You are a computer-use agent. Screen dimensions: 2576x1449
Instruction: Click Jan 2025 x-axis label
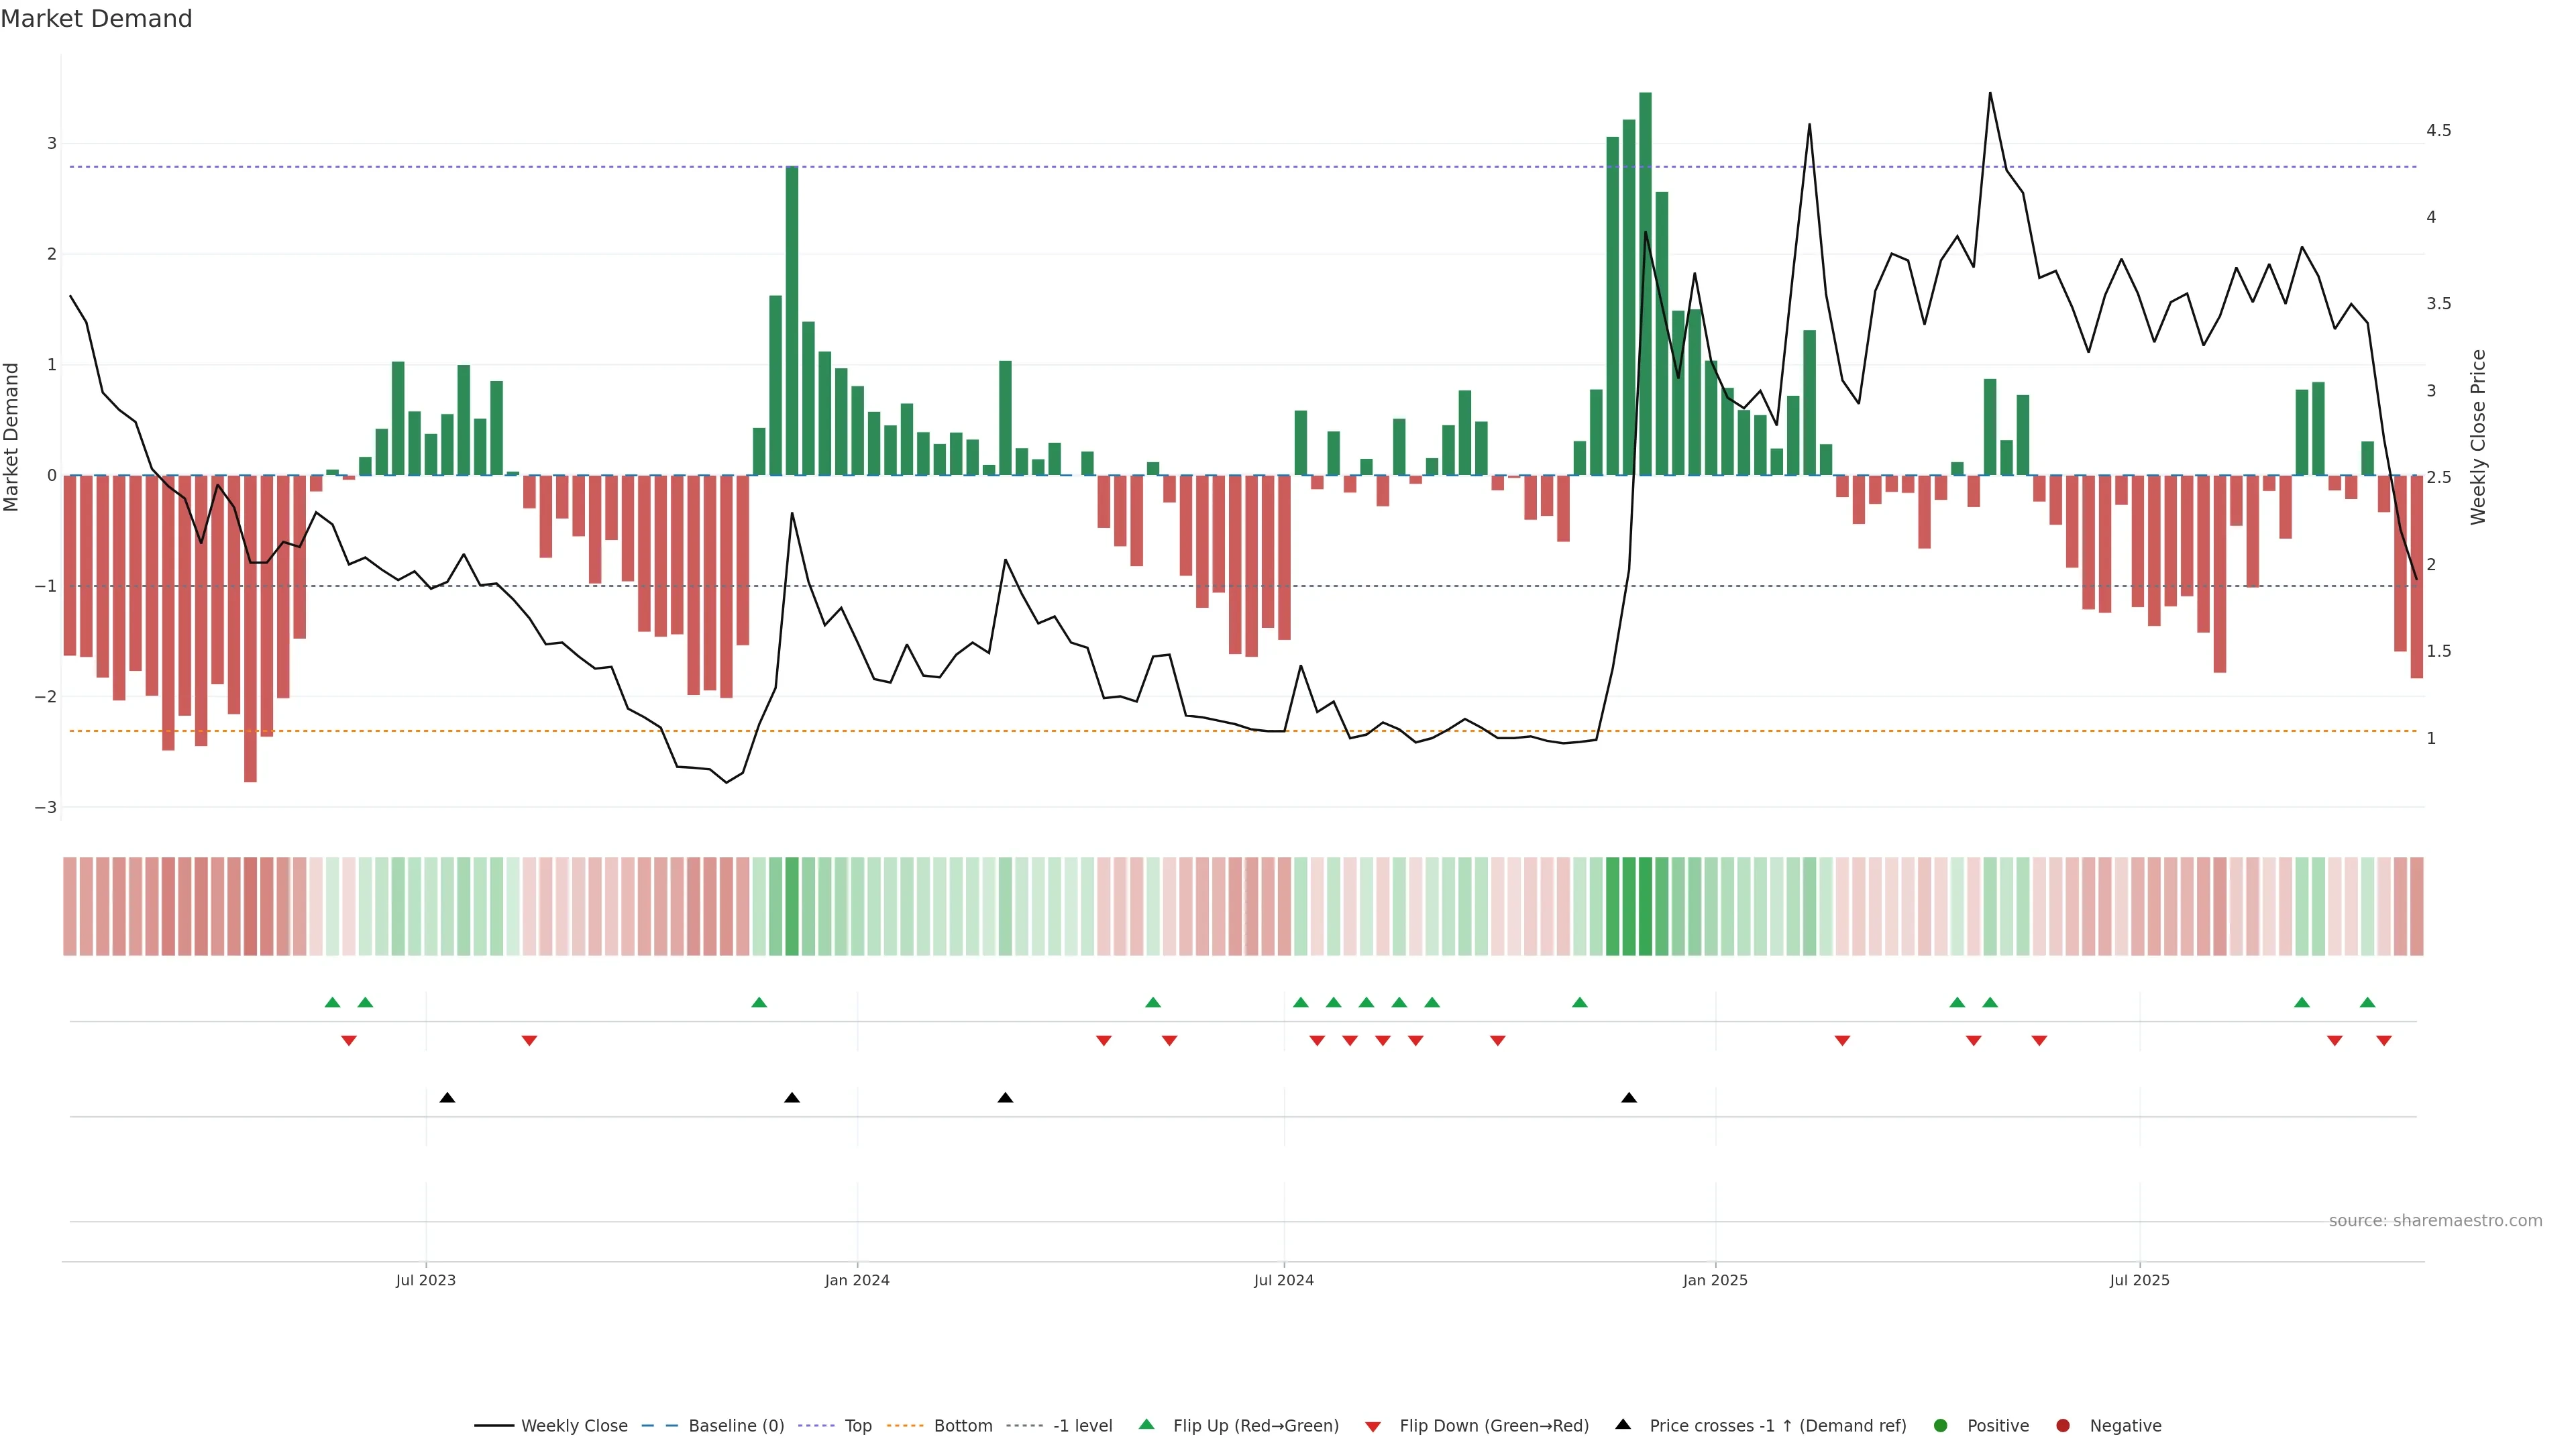point(1715,1280)
